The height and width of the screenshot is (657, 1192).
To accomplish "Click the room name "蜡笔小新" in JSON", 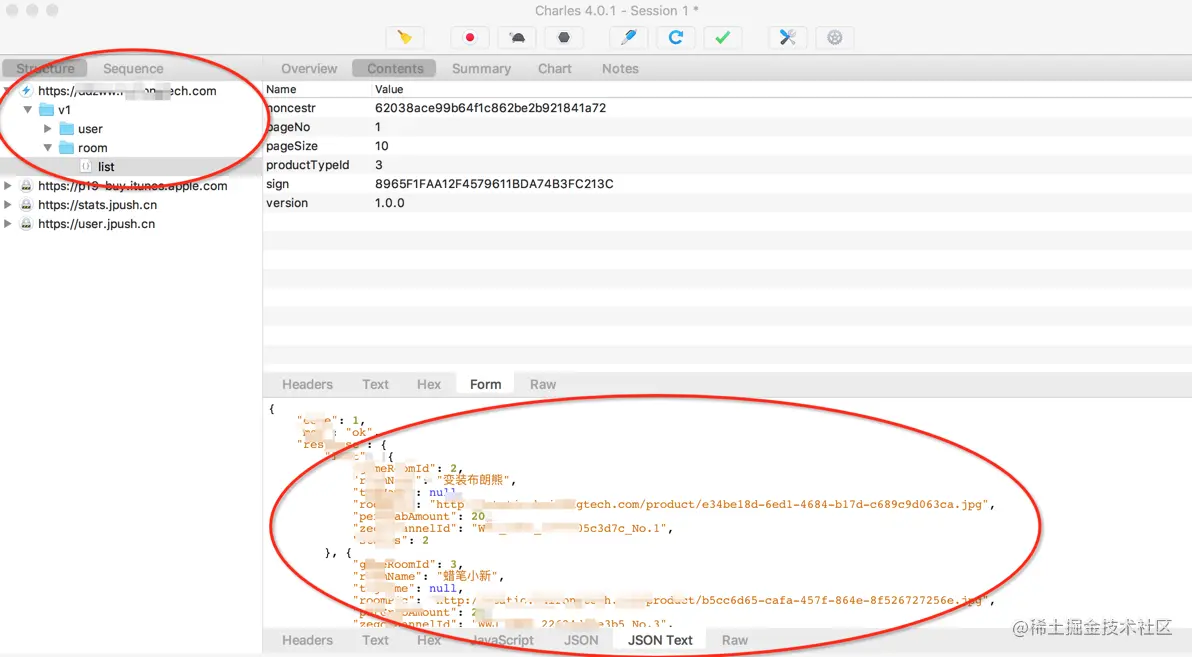I will tap(468, 576).
